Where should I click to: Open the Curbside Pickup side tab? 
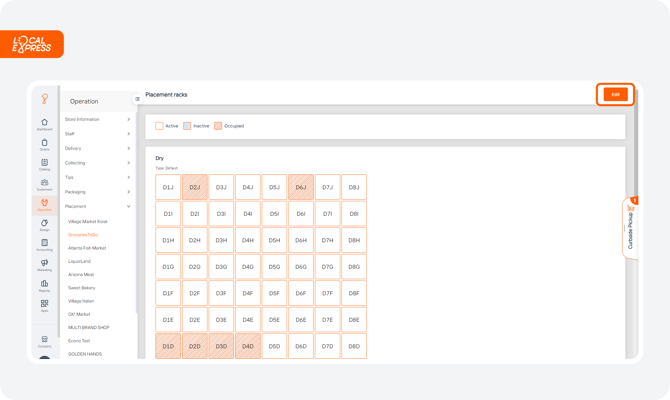(630, 228)
